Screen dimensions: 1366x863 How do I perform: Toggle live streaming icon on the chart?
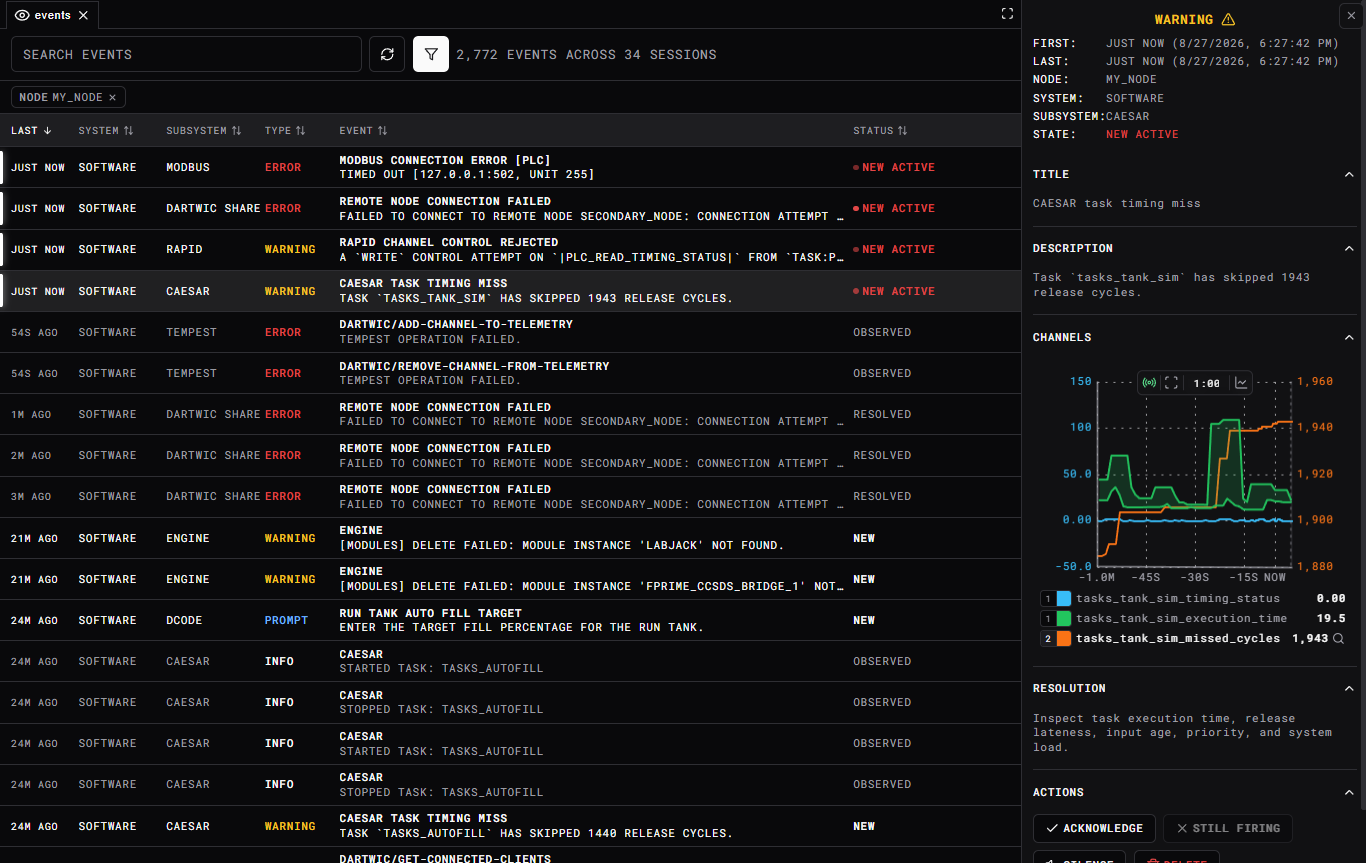click(x=1150, y=383)
